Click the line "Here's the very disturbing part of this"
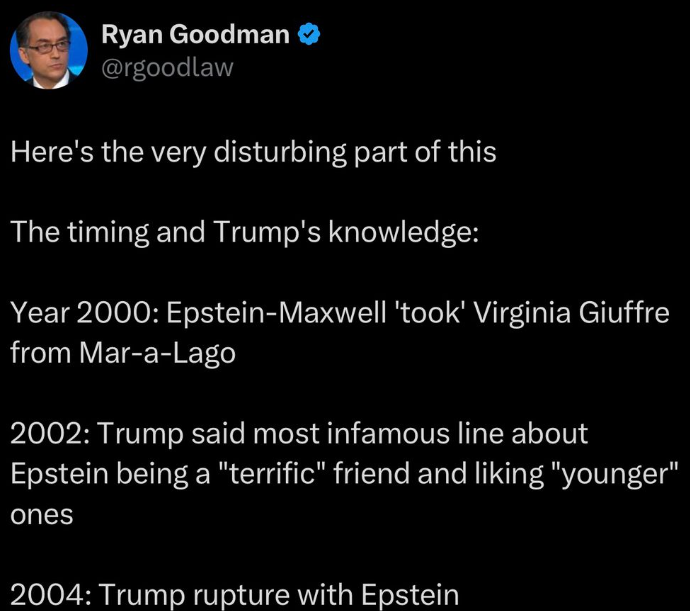 tap(253, 152)
